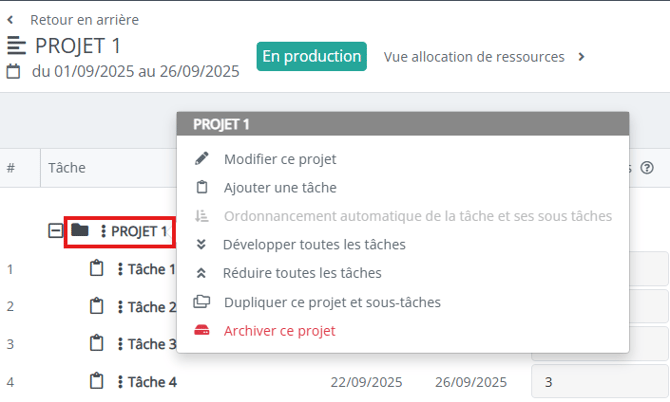Click the En production status button
670x402 pixels.
pyautogui.click(x=311, y=57)
